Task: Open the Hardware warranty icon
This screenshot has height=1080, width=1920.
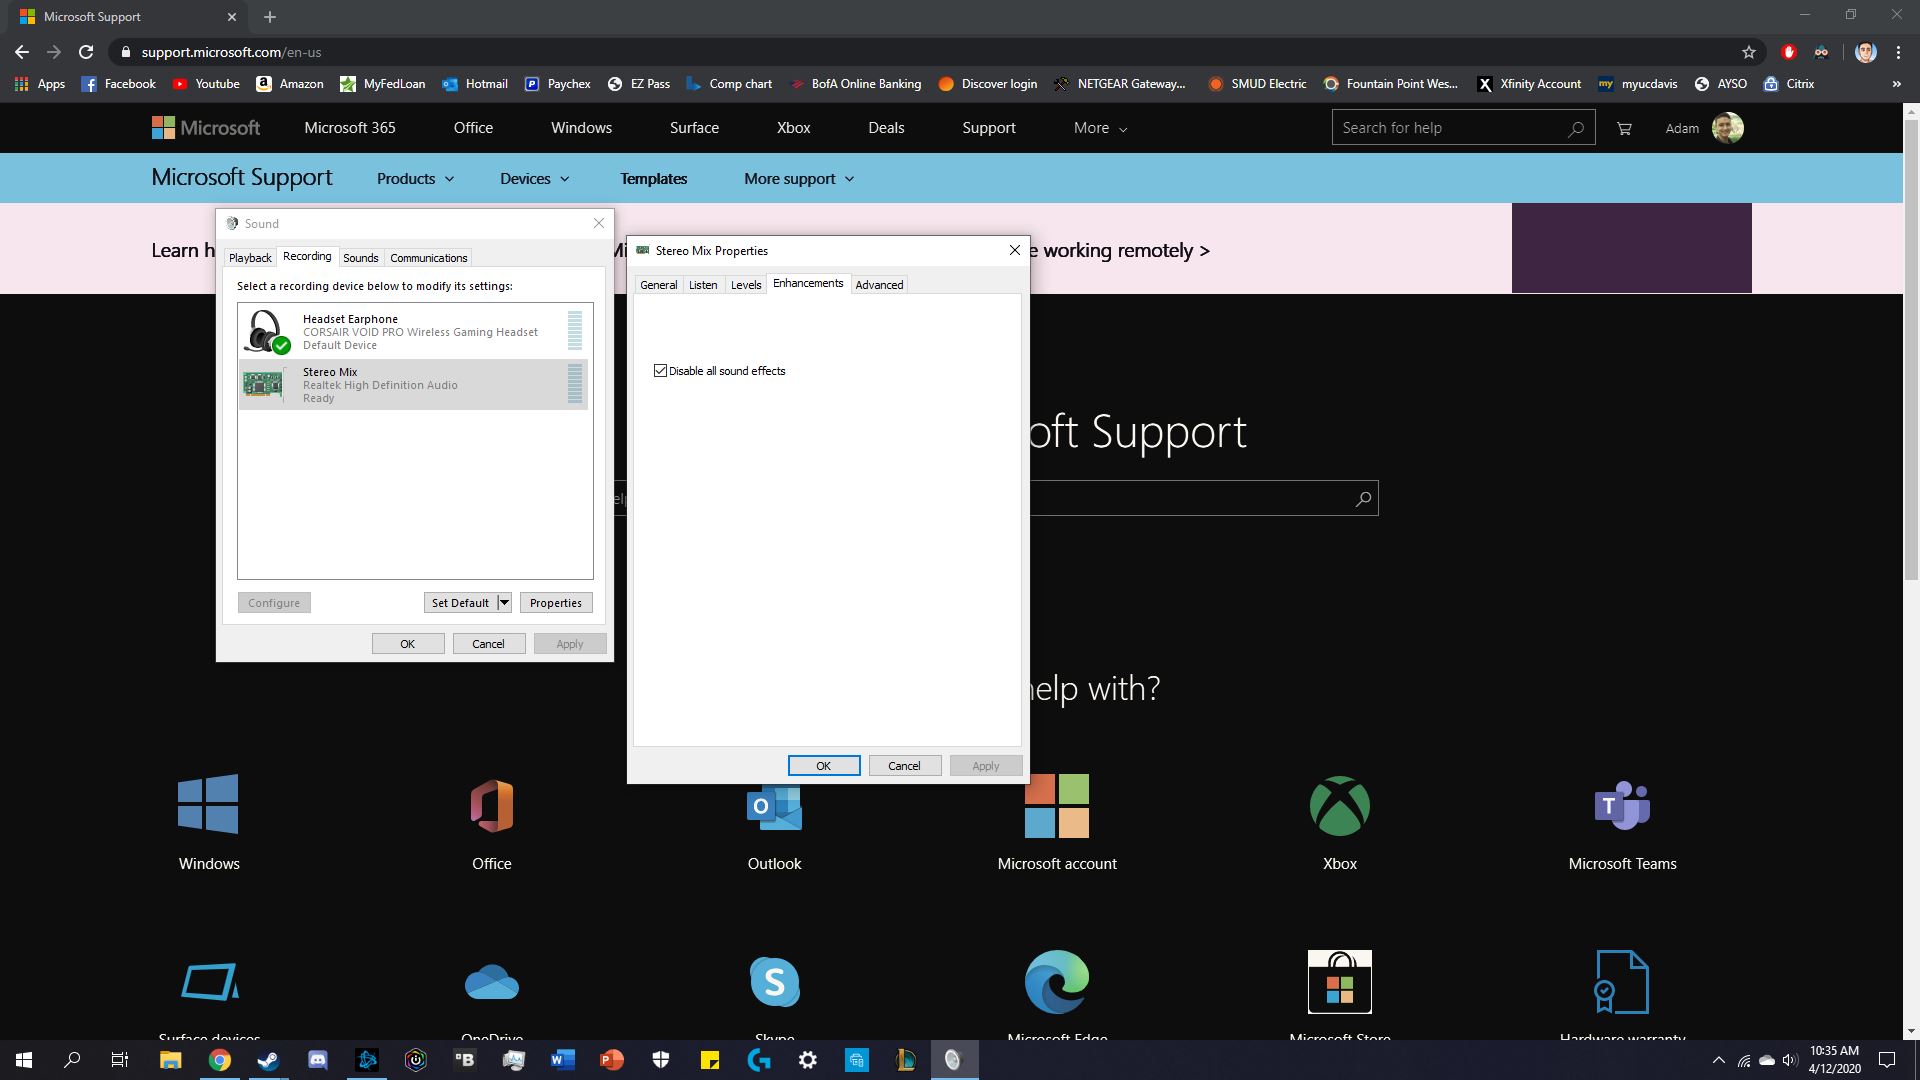Action: tap(1621, 982)
